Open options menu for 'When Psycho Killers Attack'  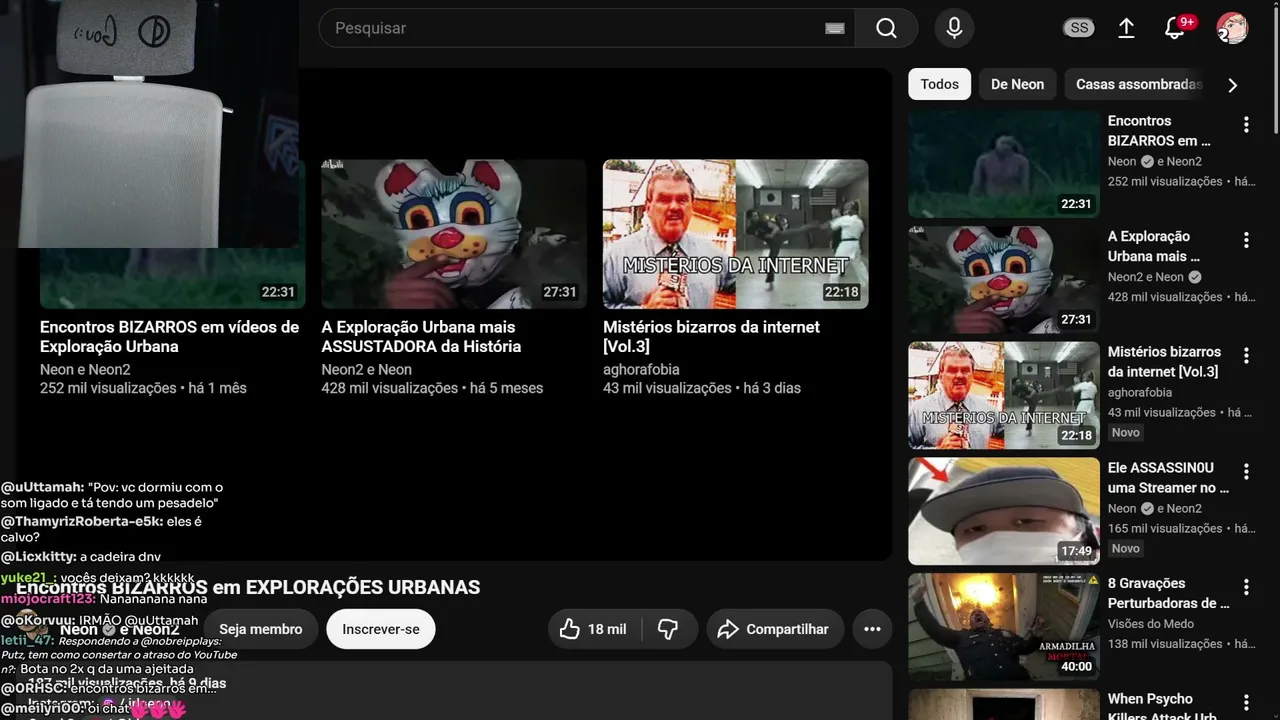(x=1246, y=702)
